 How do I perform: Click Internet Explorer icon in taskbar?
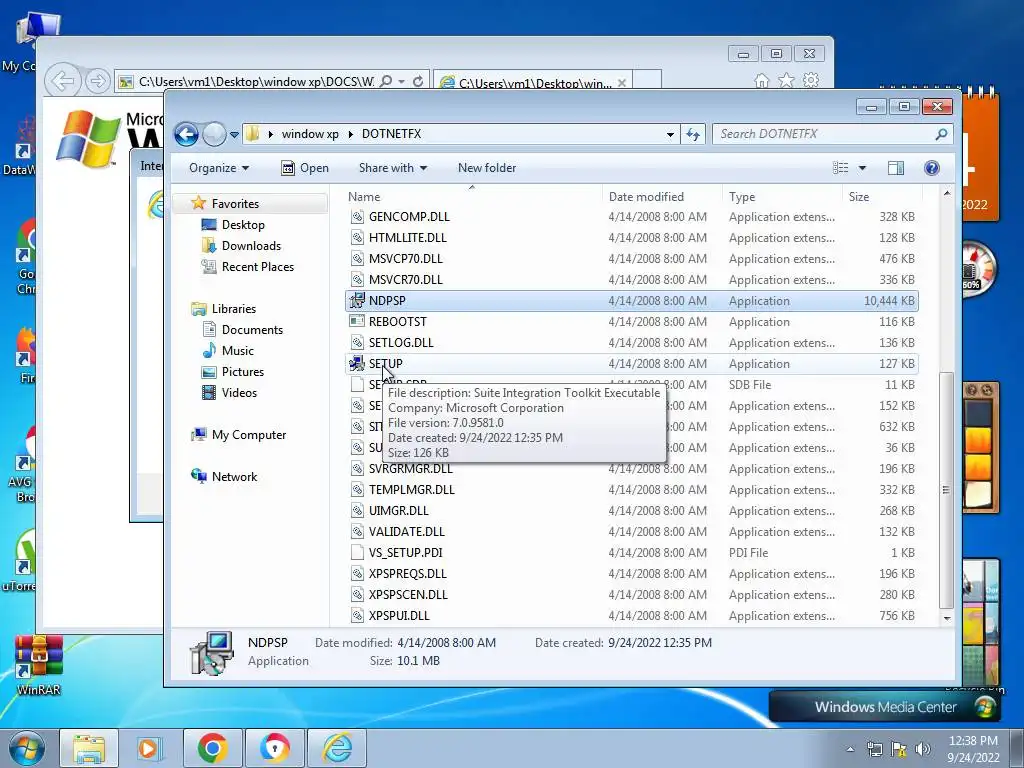coord(338,748)
